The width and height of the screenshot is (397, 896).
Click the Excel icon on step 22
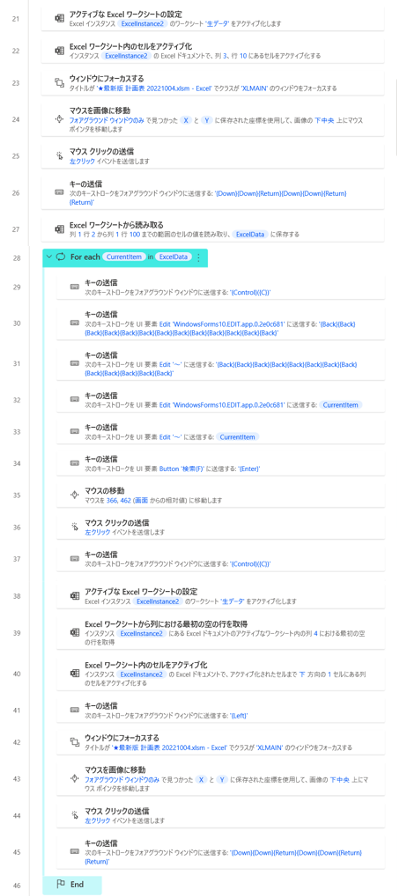59,50
